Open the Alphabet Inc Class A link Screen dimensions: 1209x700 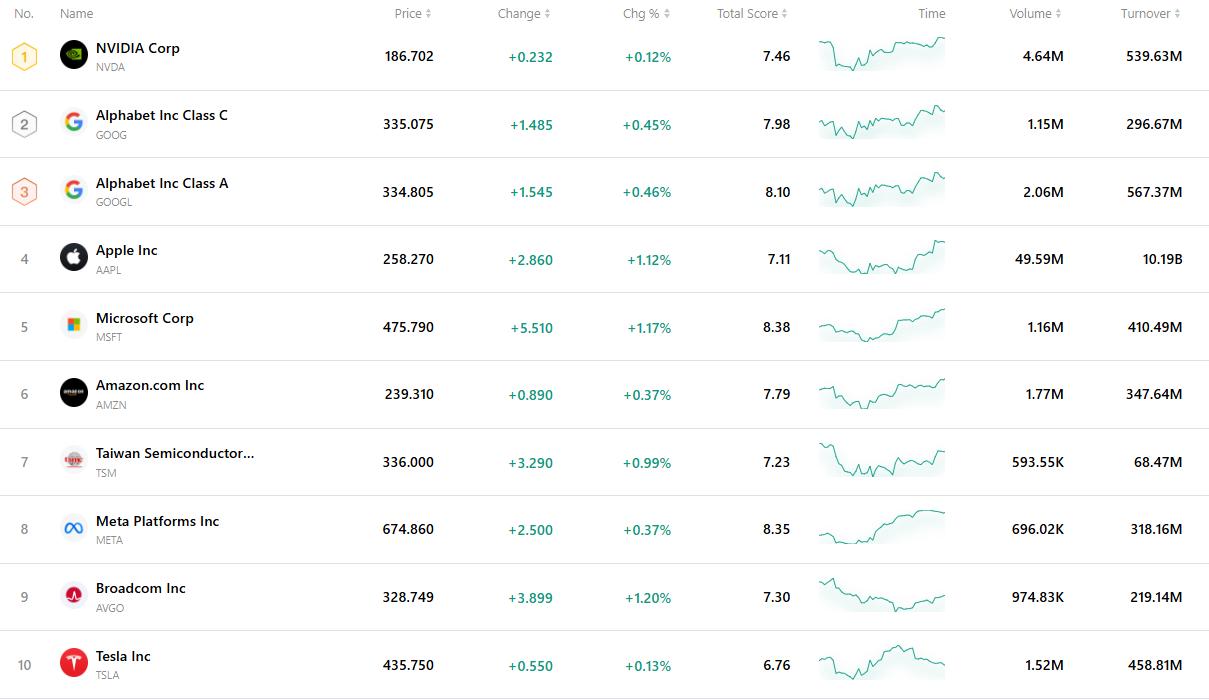click(x=162, y=183)
